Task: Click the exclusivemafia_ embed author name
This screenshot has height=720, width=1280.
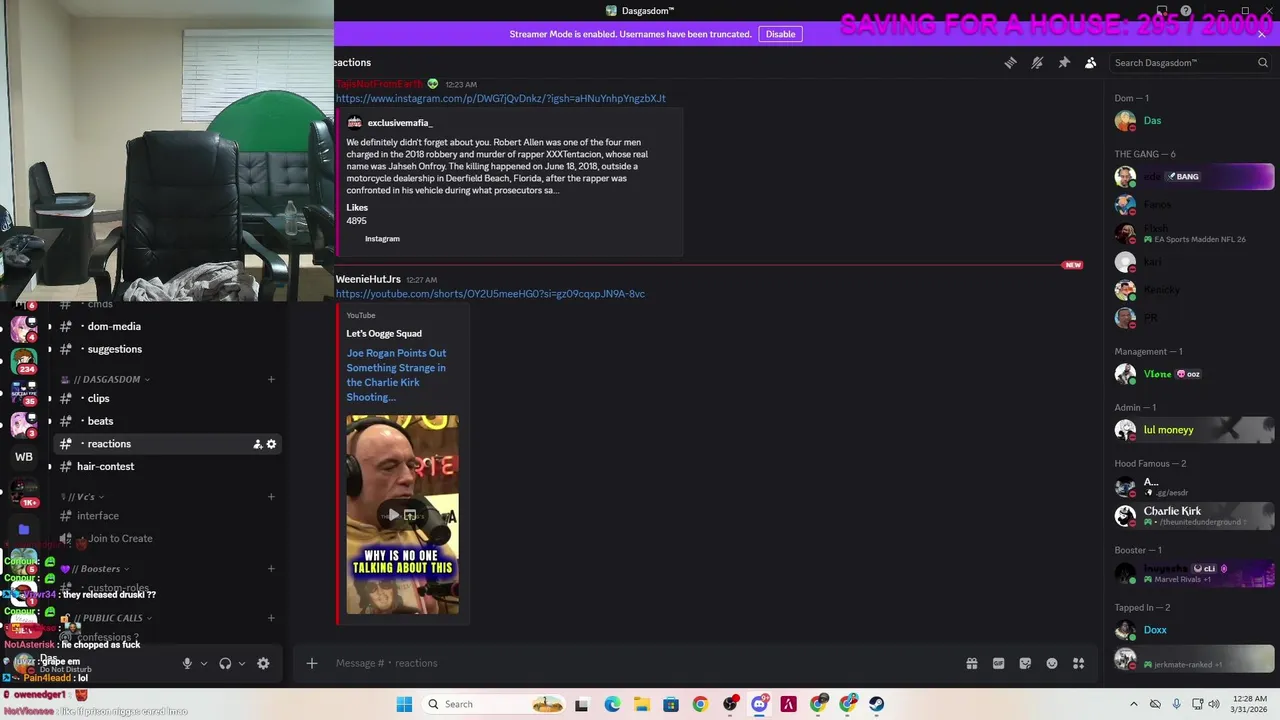Action: (400, 123)
